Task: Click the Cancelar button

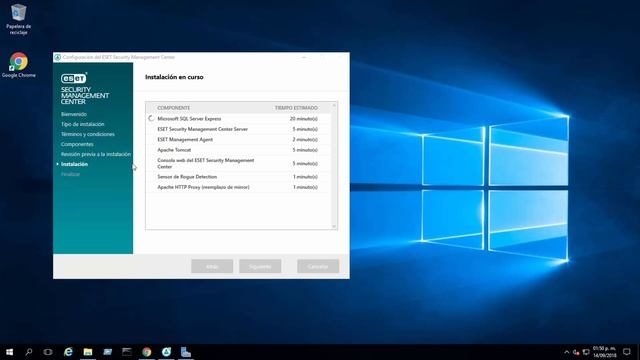Action: click(318, 266)
